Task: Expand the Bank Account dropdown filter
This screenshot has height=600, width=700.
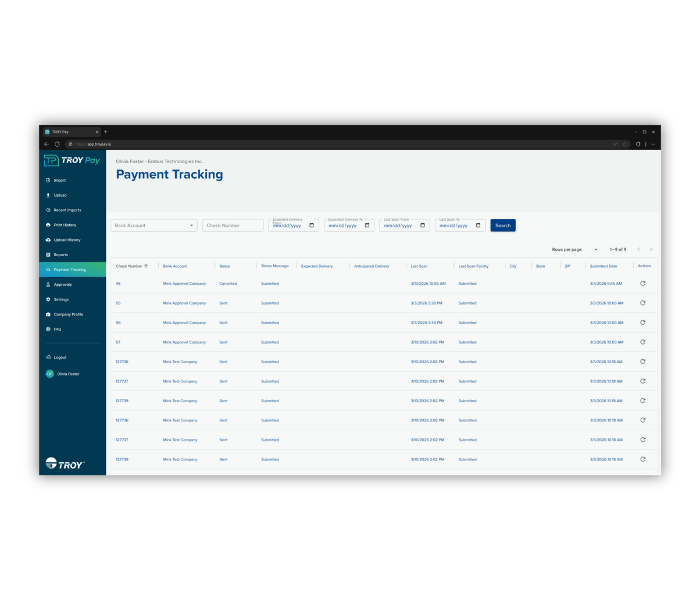Action: click(154, 225)
